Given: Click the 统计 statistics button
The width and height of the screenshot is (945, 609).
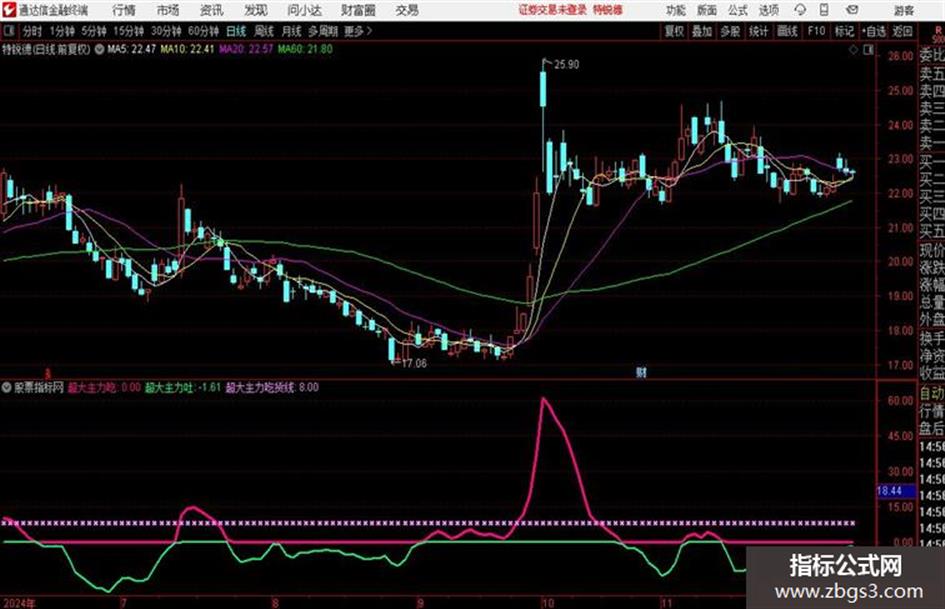Looking at the screenshot, I should 758,31.
